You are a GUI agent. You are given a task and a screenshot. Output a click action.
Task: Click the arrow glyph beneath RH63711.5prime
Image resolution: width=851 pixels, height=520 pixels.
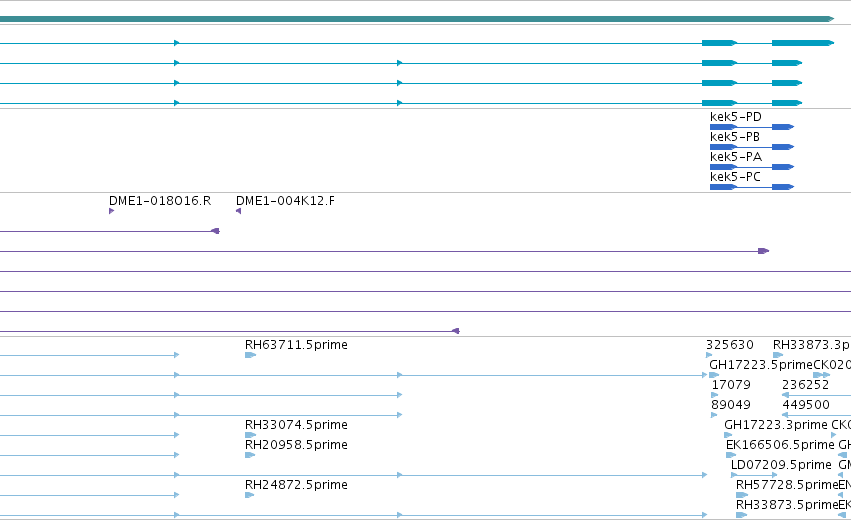250,355
